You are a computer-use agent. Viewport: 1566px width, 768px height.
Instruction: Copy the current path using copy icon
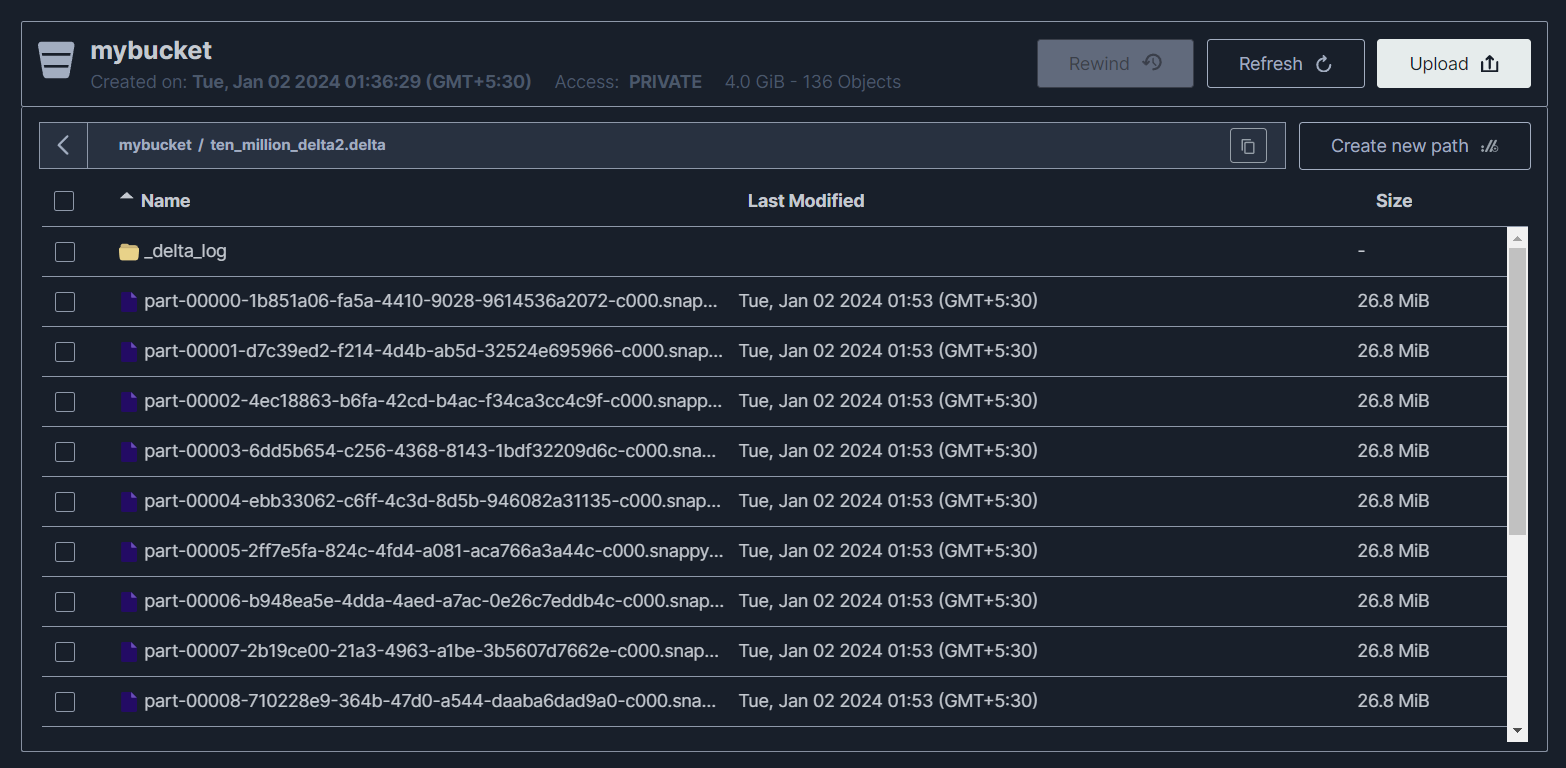(x=1248, y=146)
